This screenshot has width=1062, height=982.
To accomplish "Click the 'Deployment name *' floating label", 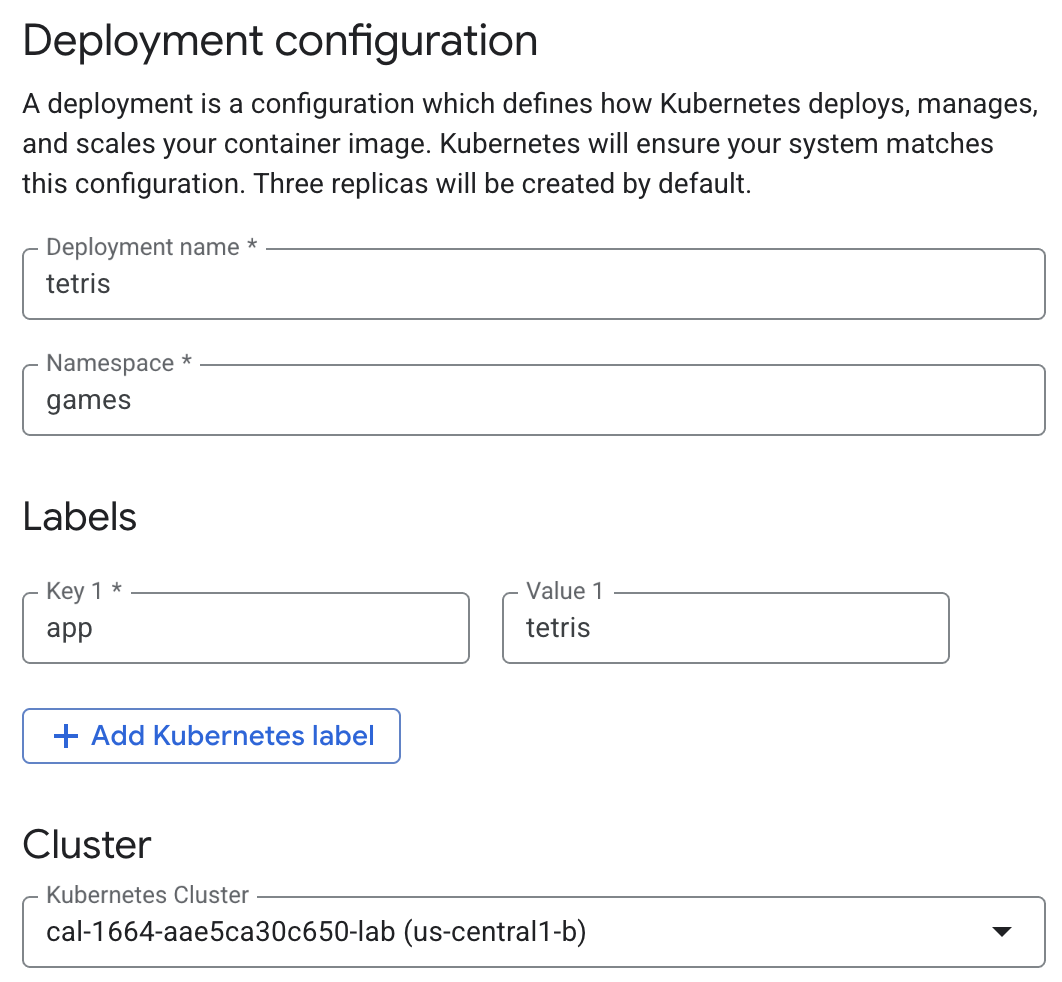I will coord(151,248).
